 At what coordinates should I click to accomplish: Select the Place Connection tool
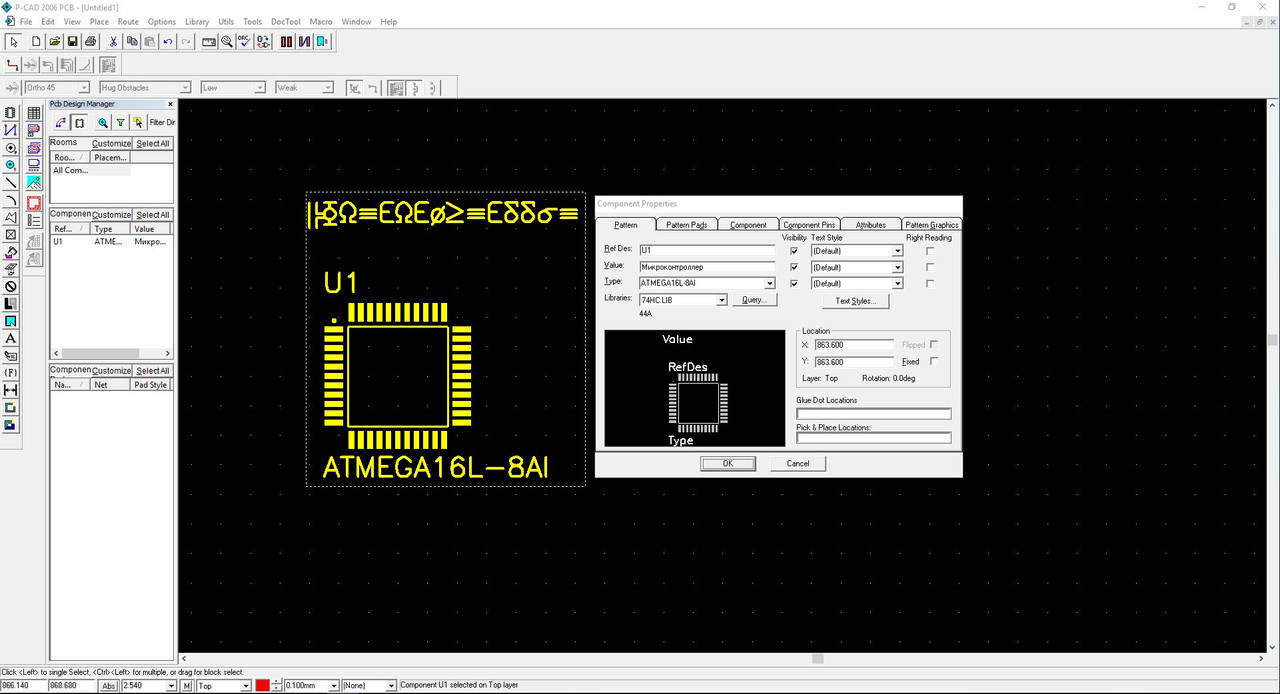click(x=10, y=130)
